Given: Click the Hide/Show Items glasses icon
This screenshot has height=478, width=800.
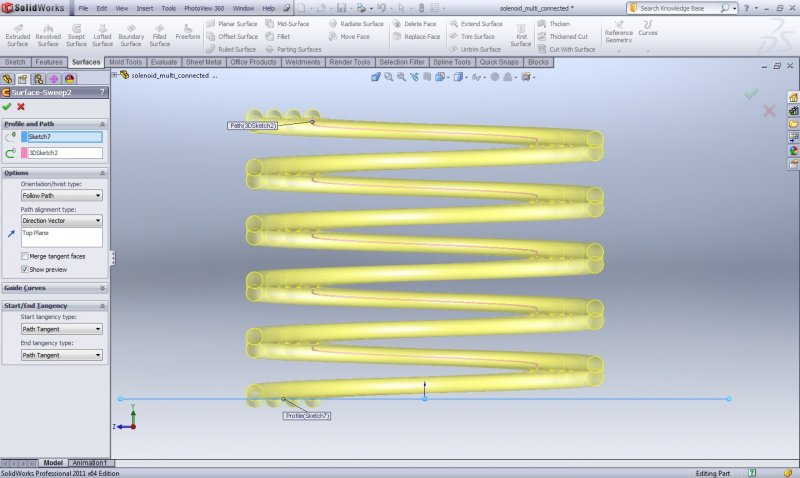Looking at the screenshot, I should (x=478, y=77).
